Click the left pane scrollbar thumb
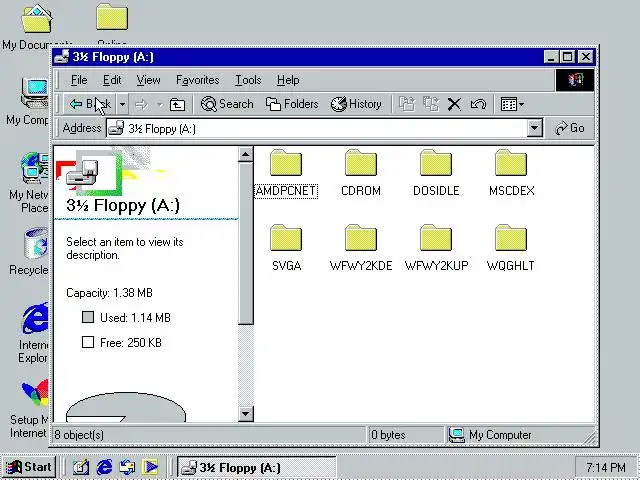 coord(246,243)
